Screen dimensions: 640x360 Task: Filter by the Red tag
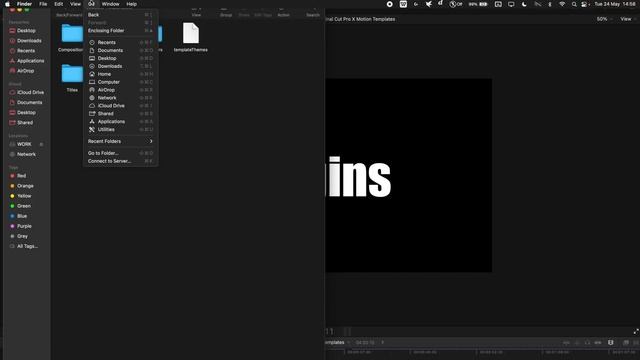(x=21, y=176)
